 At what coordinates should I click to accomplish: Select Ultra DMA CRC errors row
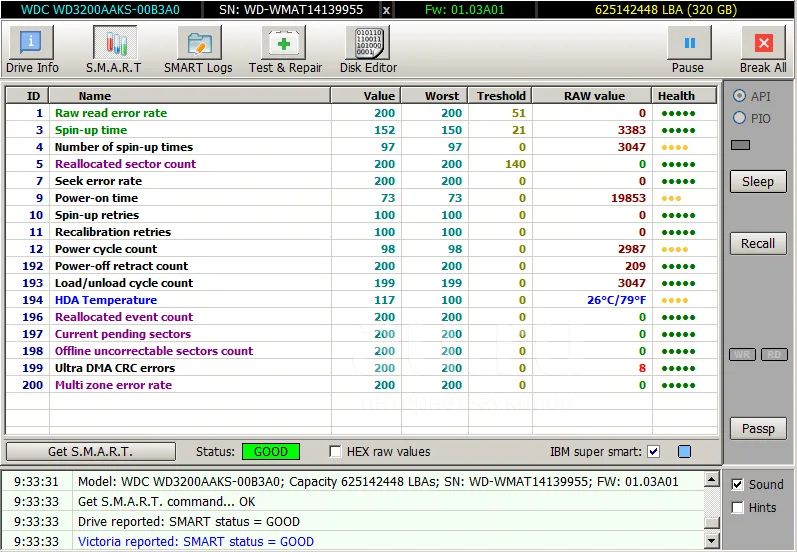tap(361, 368)
